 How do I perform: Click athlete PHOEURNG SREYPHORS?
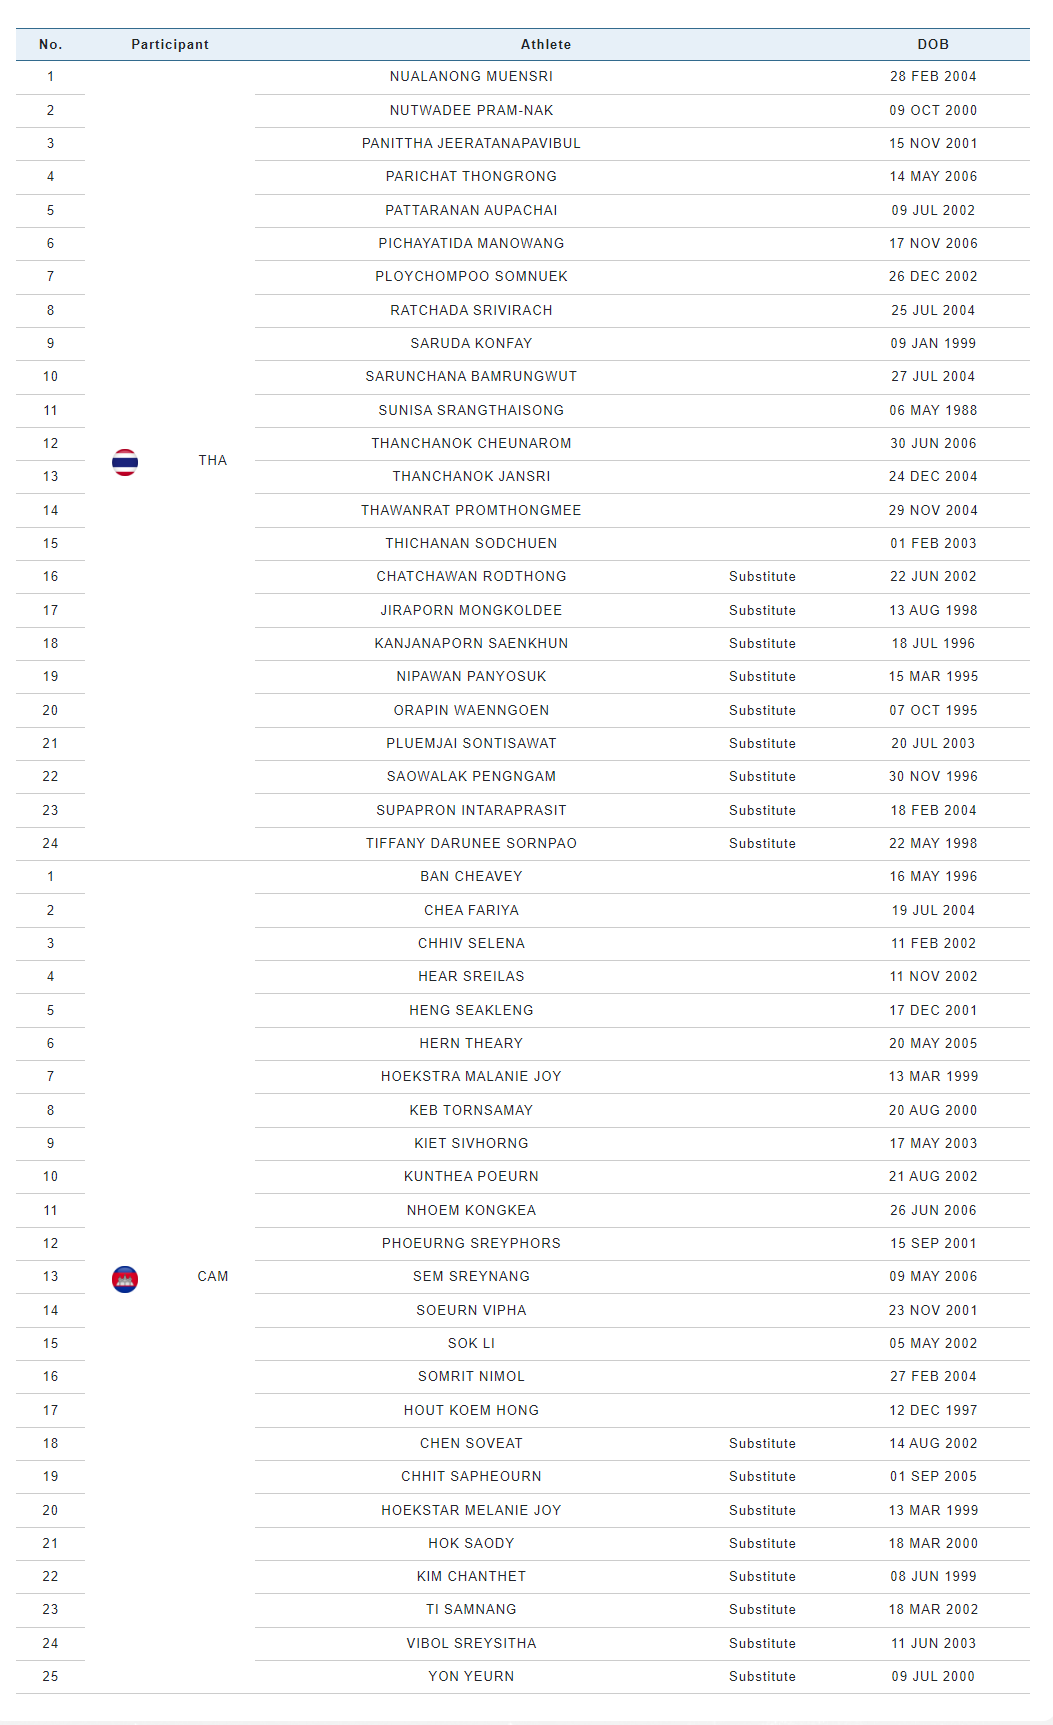tap(471, 1244)
